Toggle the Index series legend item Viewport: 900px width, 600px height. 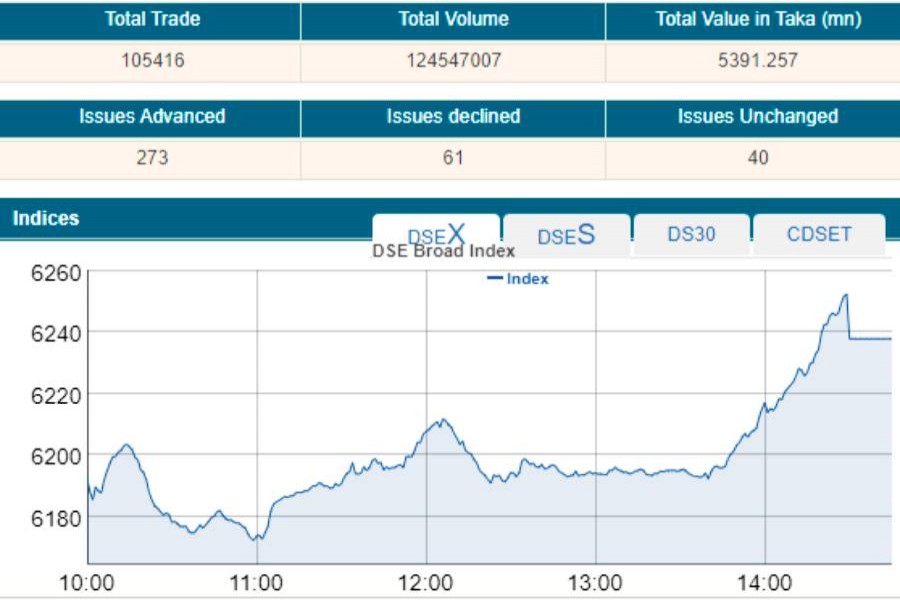518,279
